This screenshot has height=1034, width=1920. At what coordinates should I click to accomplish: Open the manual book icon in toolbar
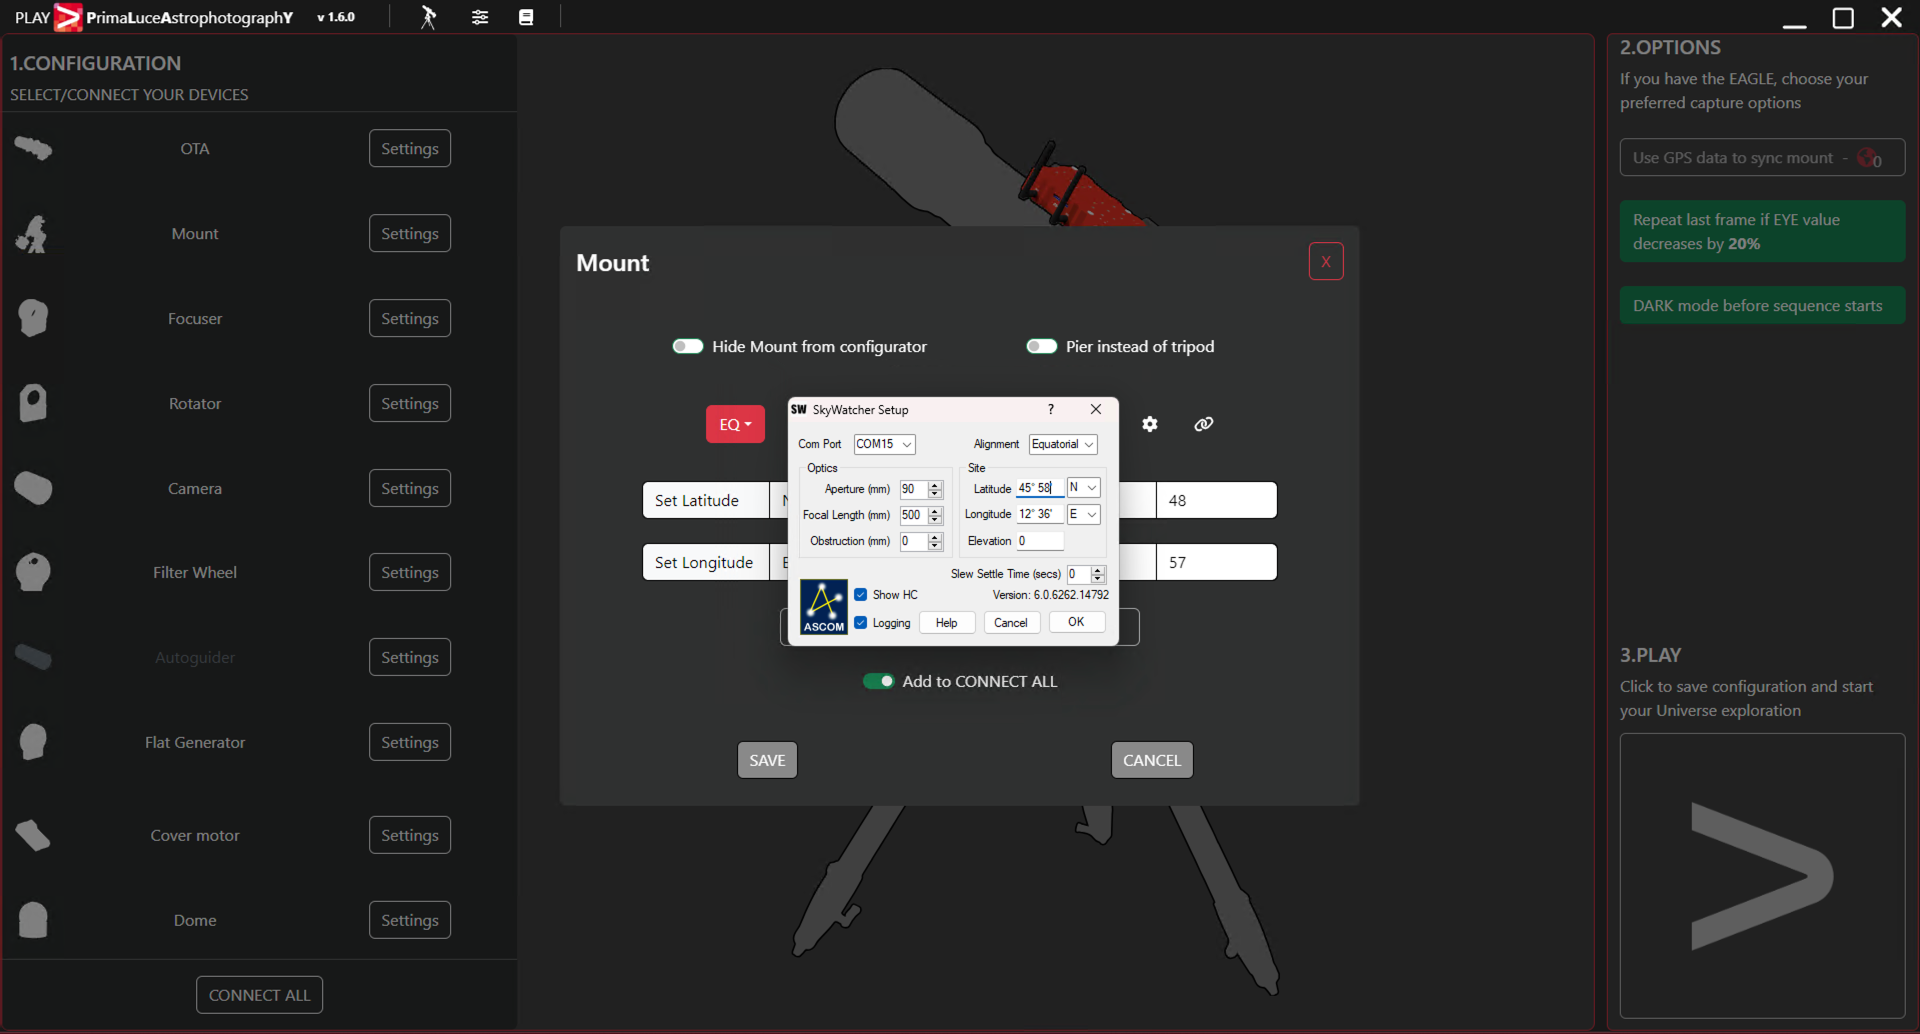526,17
